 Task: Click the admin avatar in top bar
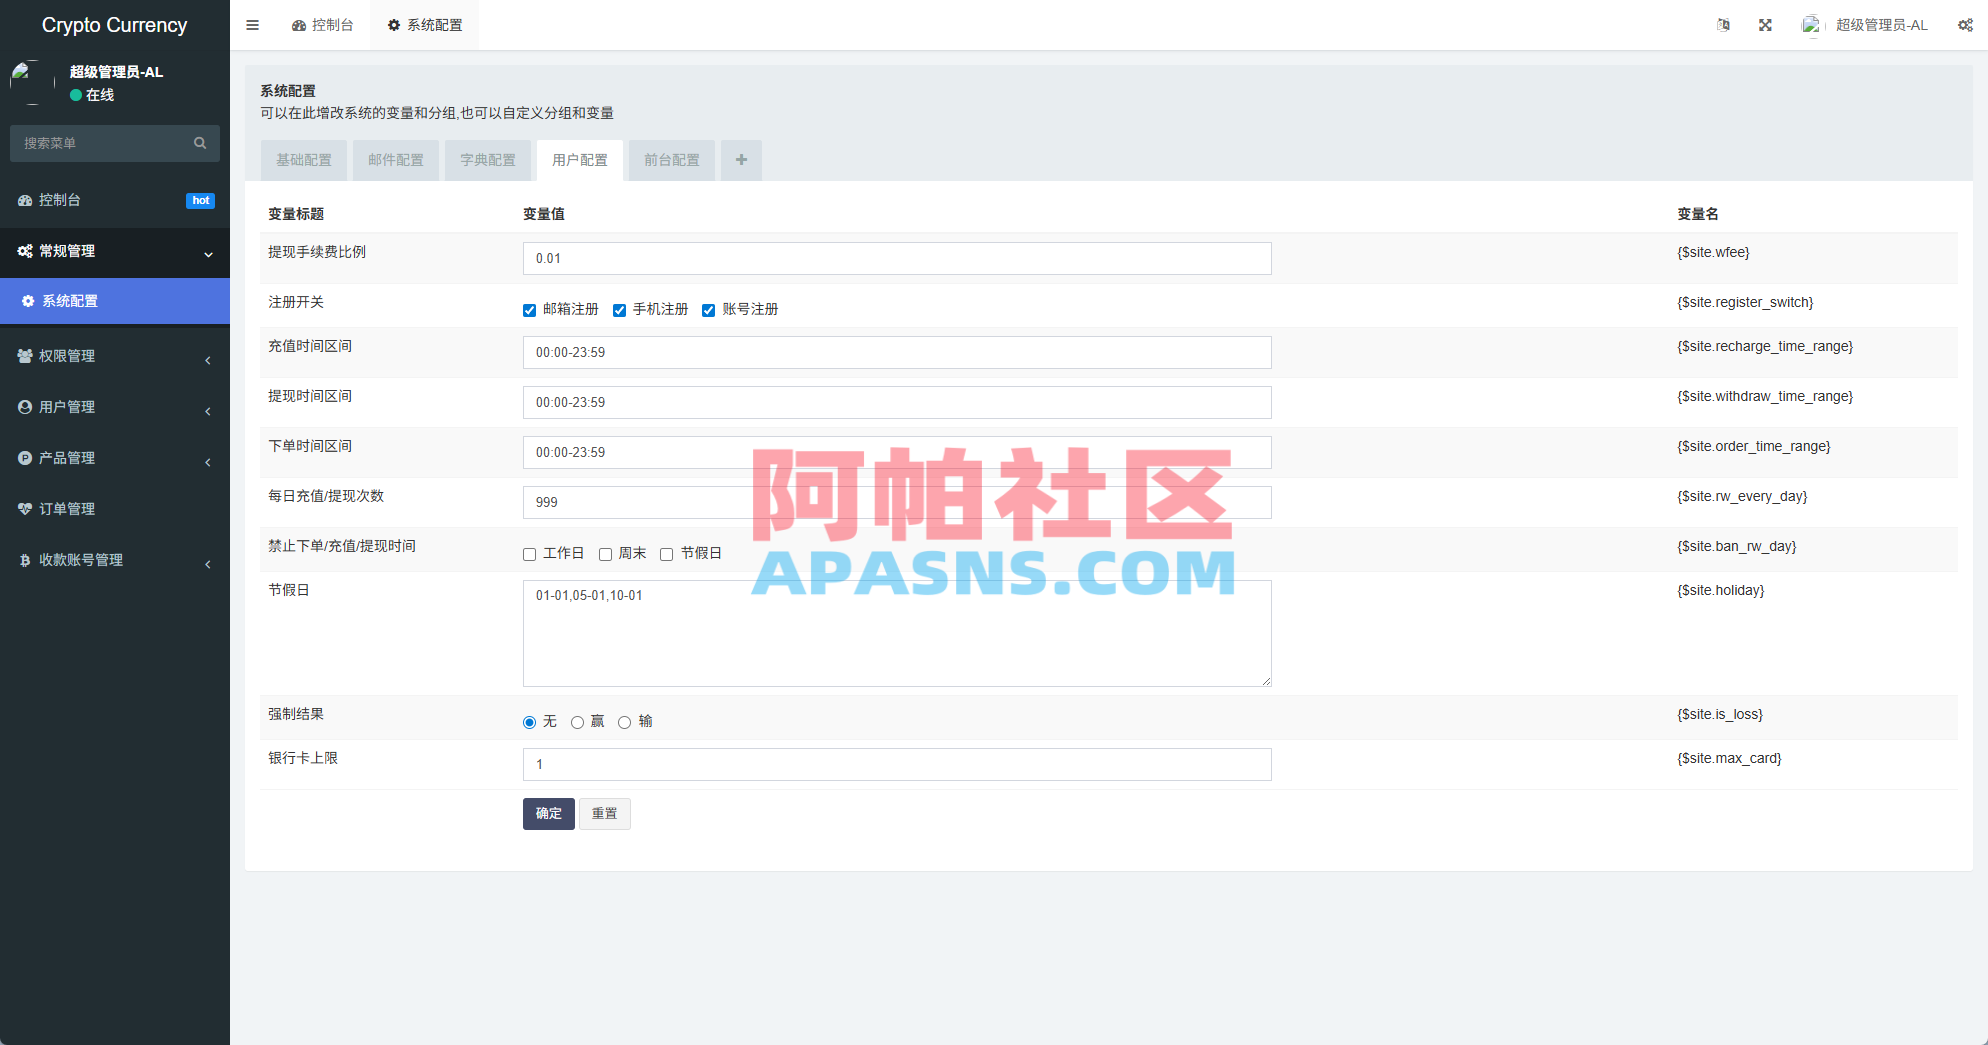pyautogui.click(x=1811, y=25)
